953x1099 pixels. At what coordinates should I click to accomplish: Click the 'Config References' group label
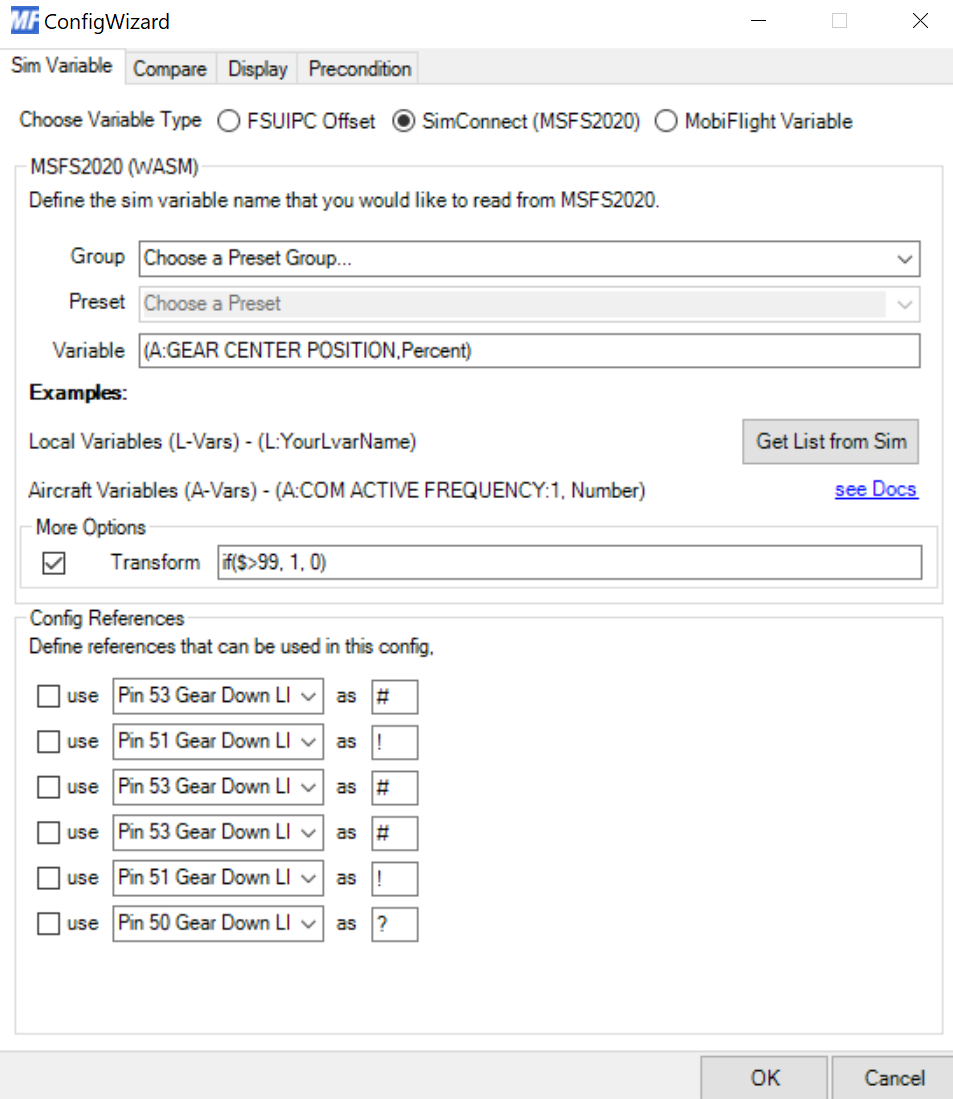pos(107,618)
